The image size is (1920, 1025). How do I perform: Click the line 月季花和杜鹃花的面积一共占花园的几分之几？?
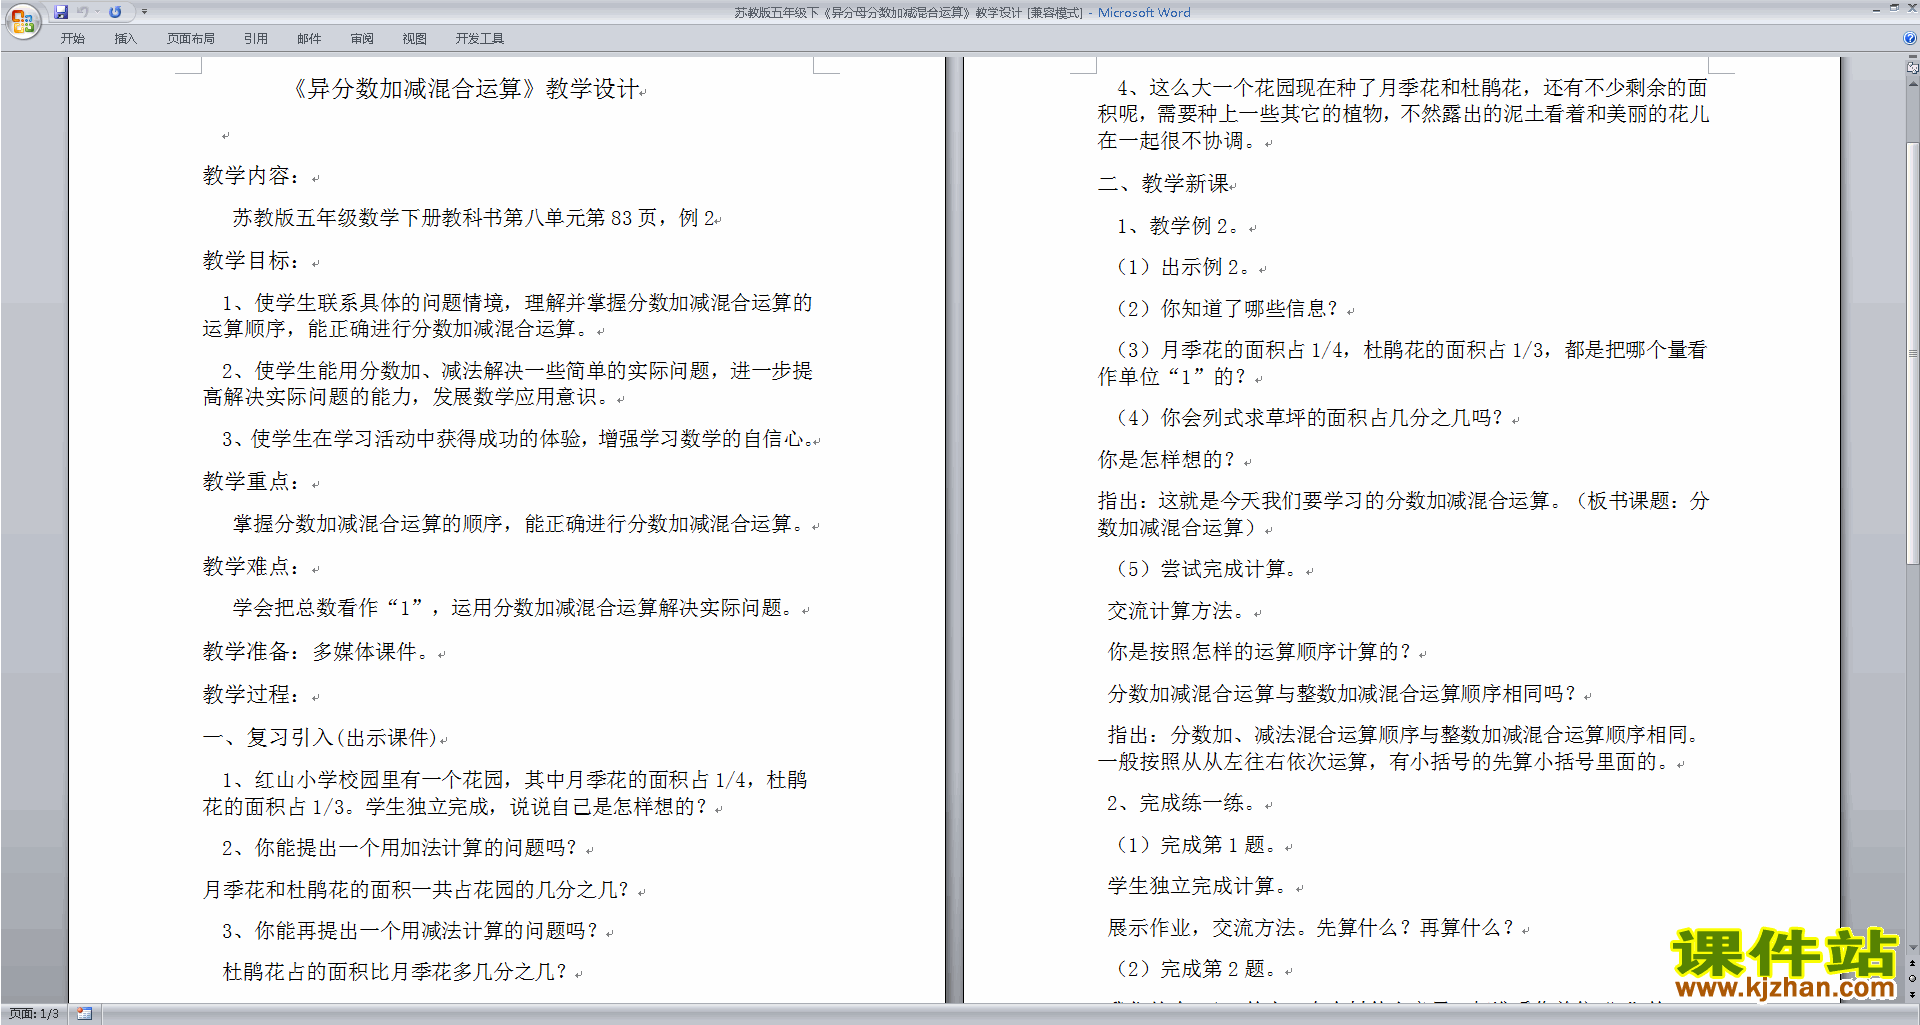point(417,890)
